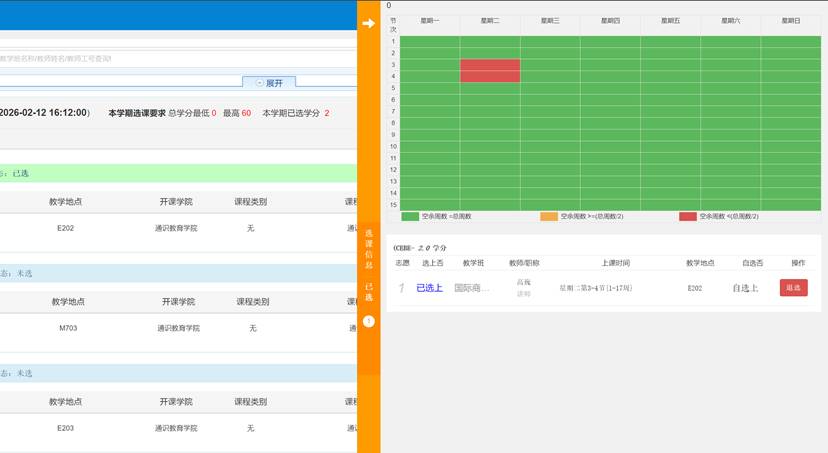This screenshot has height=453, width=828.
Task: Click the 国际商... class name in selected list
Action: [x=474, y=288]
